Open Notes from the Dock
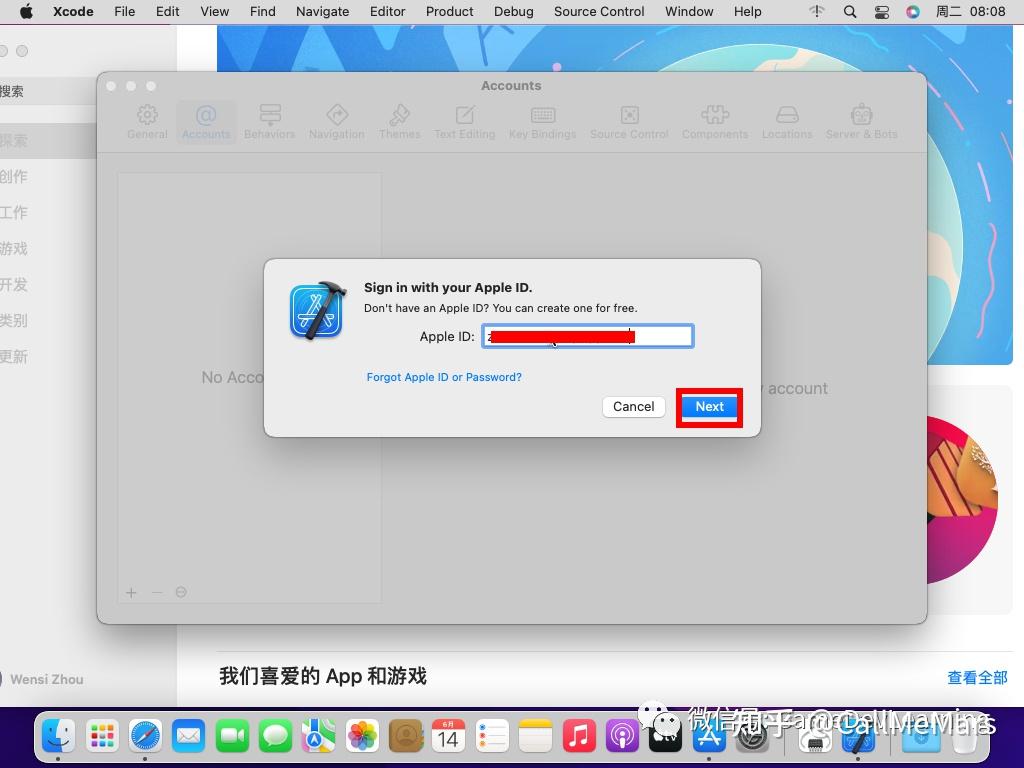The width and height of the screenshot is (1024, 768). click(x=536, y=736)
